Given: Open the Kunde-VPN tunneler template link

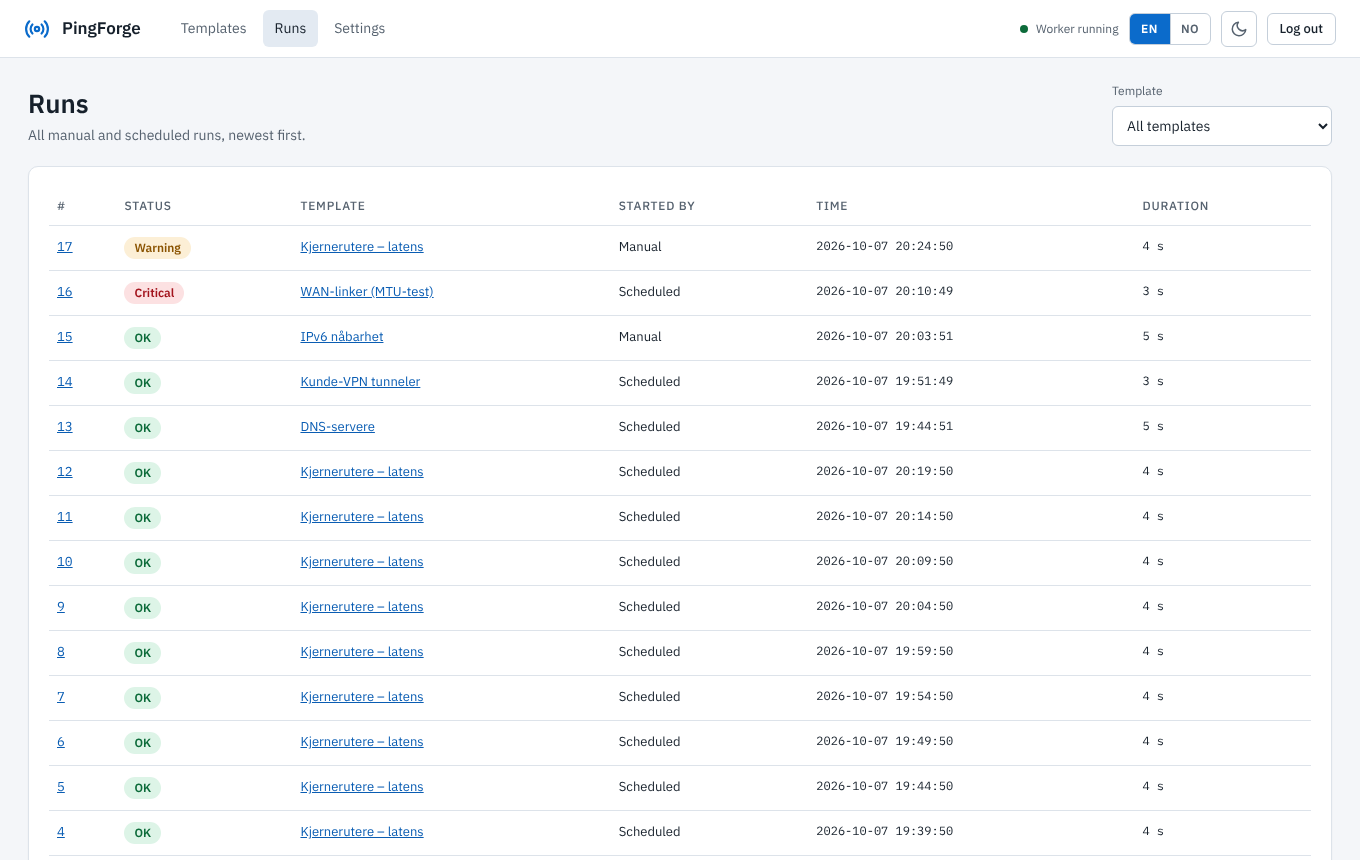Looking at the screenshot, I should [360, 382].
